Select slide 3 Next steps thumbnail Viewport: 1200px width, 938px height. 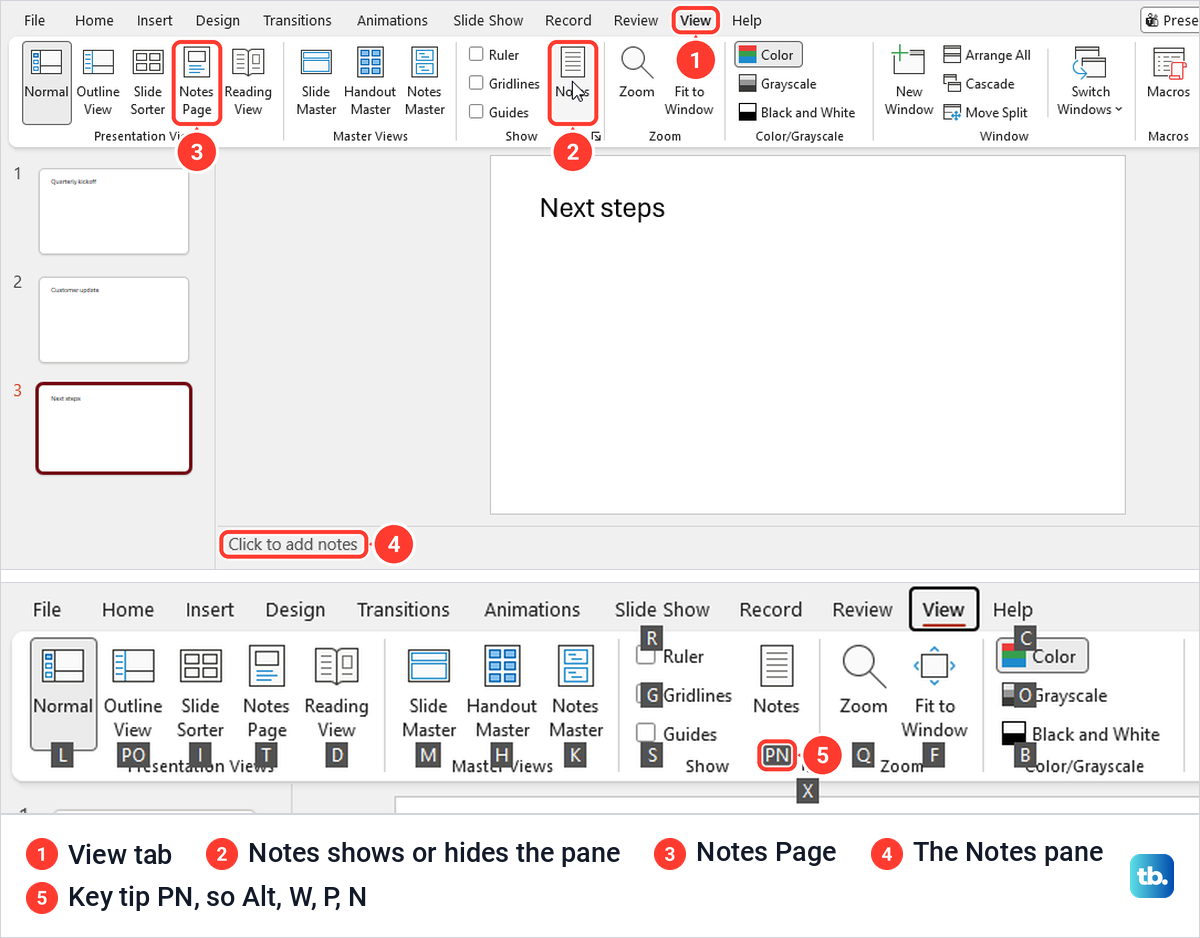coord(113,428)
